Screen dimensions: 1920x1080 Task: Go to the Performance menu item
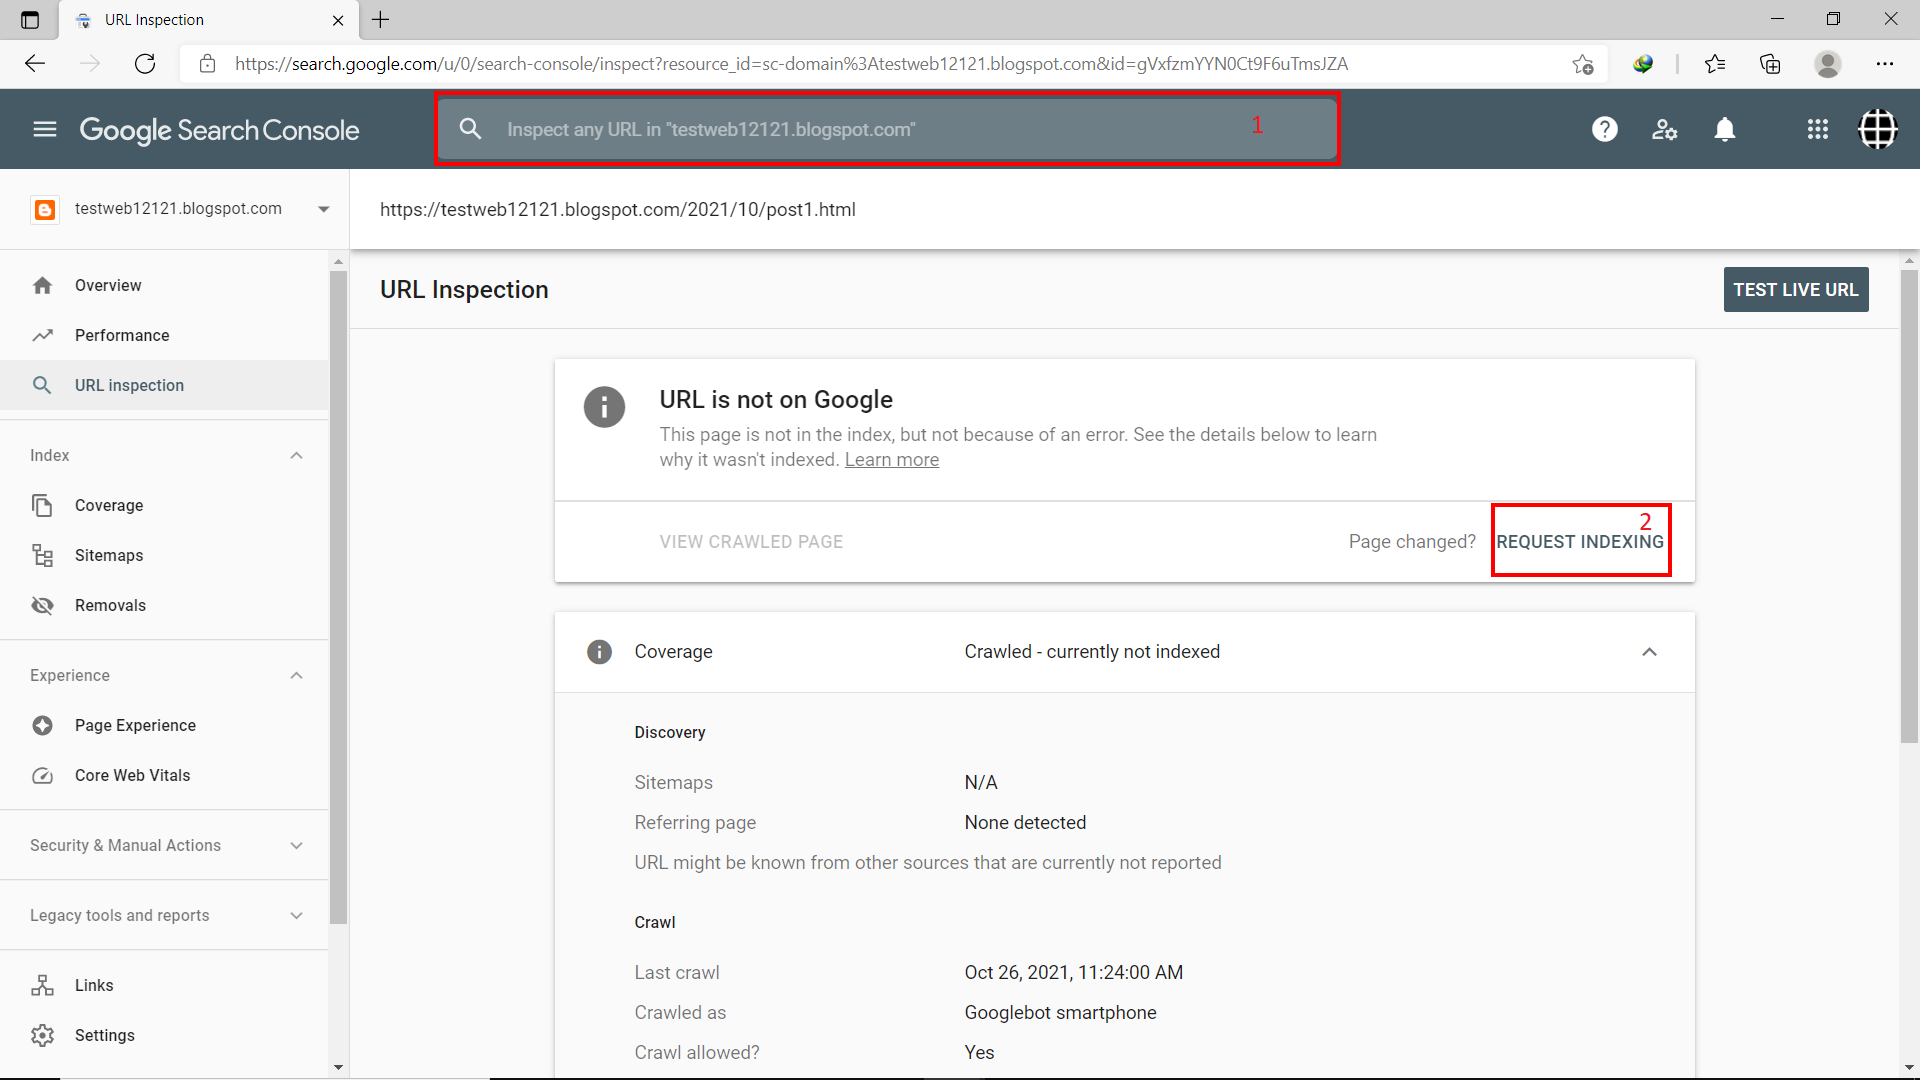(x=122, y=335)
